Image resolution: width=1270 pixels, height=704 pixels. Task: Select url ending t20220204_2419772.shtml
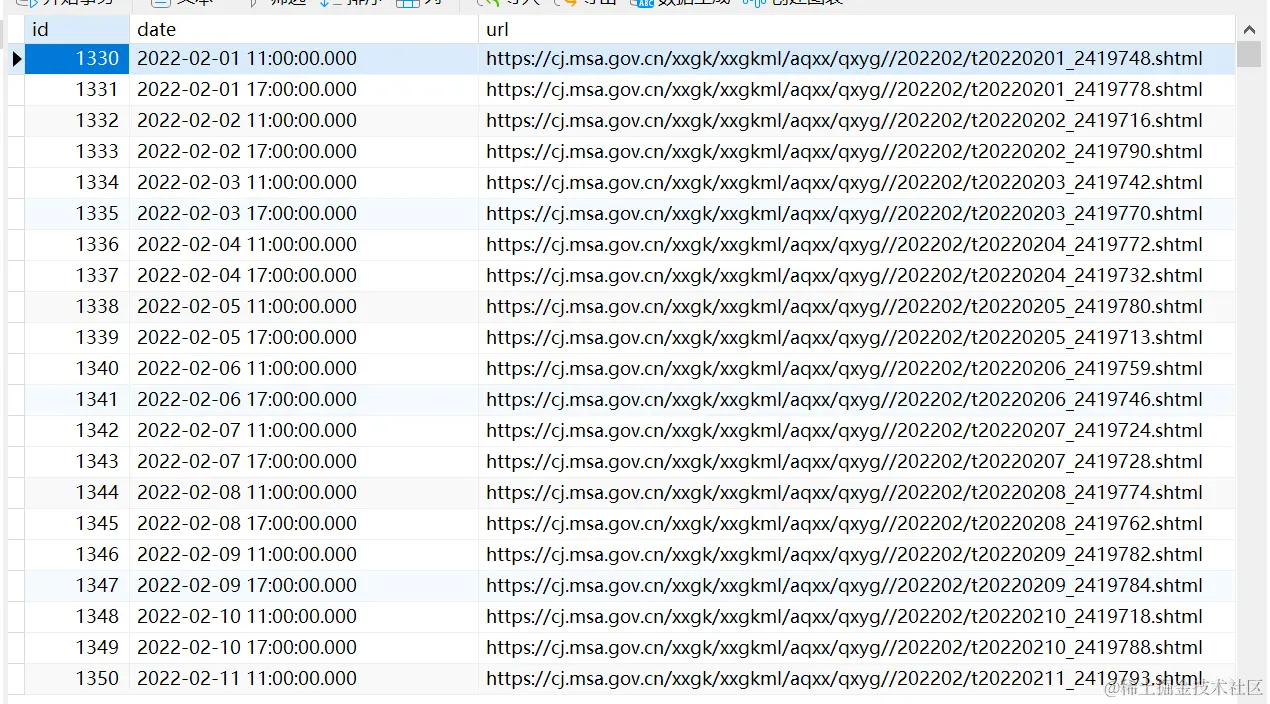tap(857, 245)
